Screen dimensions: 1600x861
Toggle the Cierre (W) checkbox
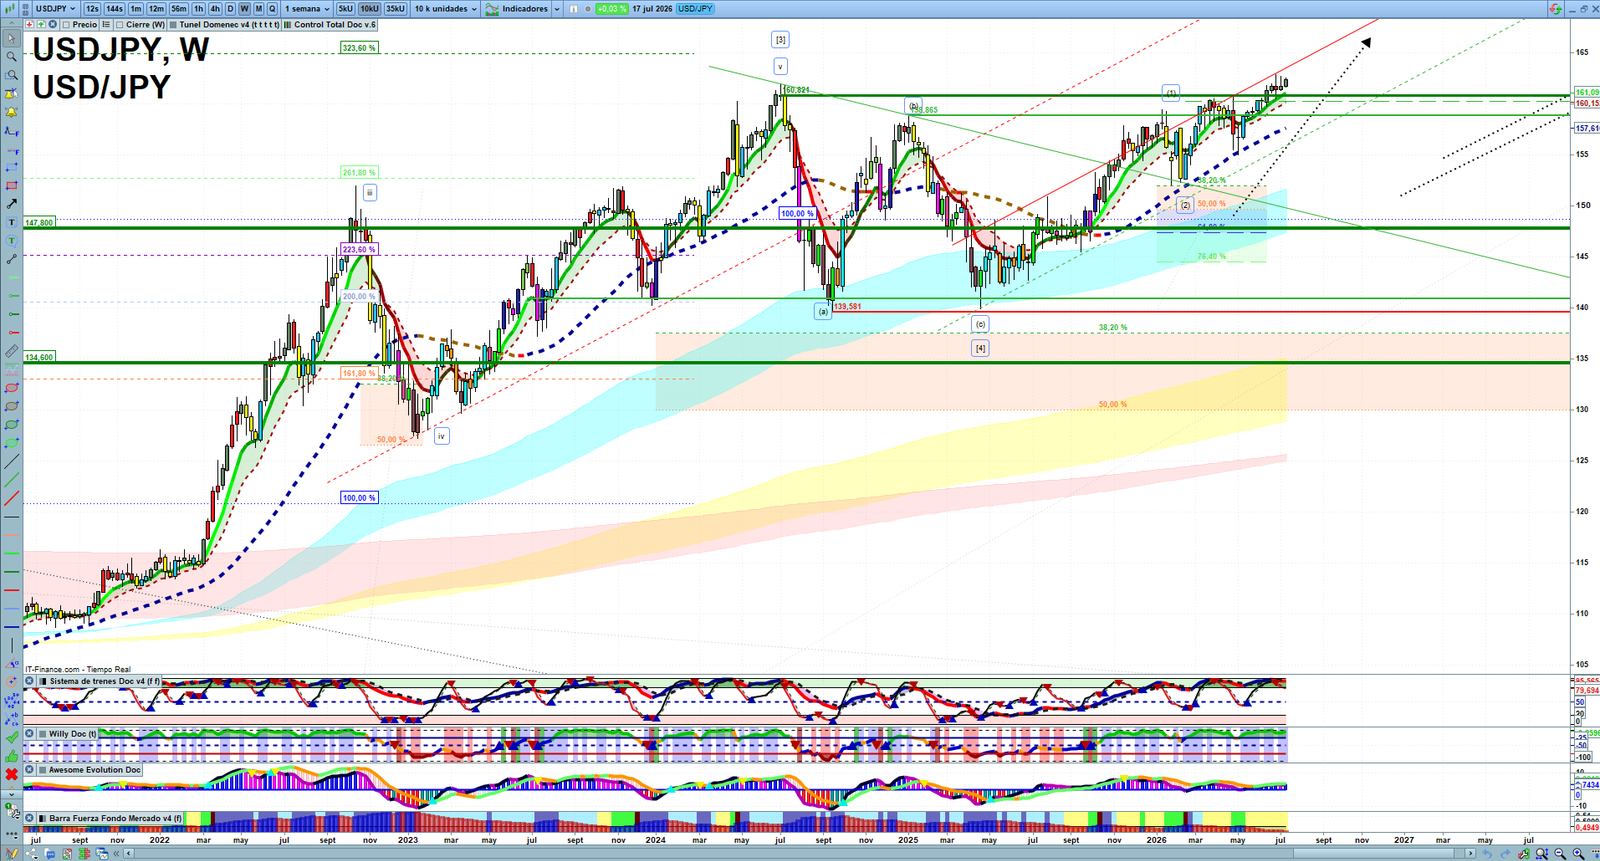[120, 24]
